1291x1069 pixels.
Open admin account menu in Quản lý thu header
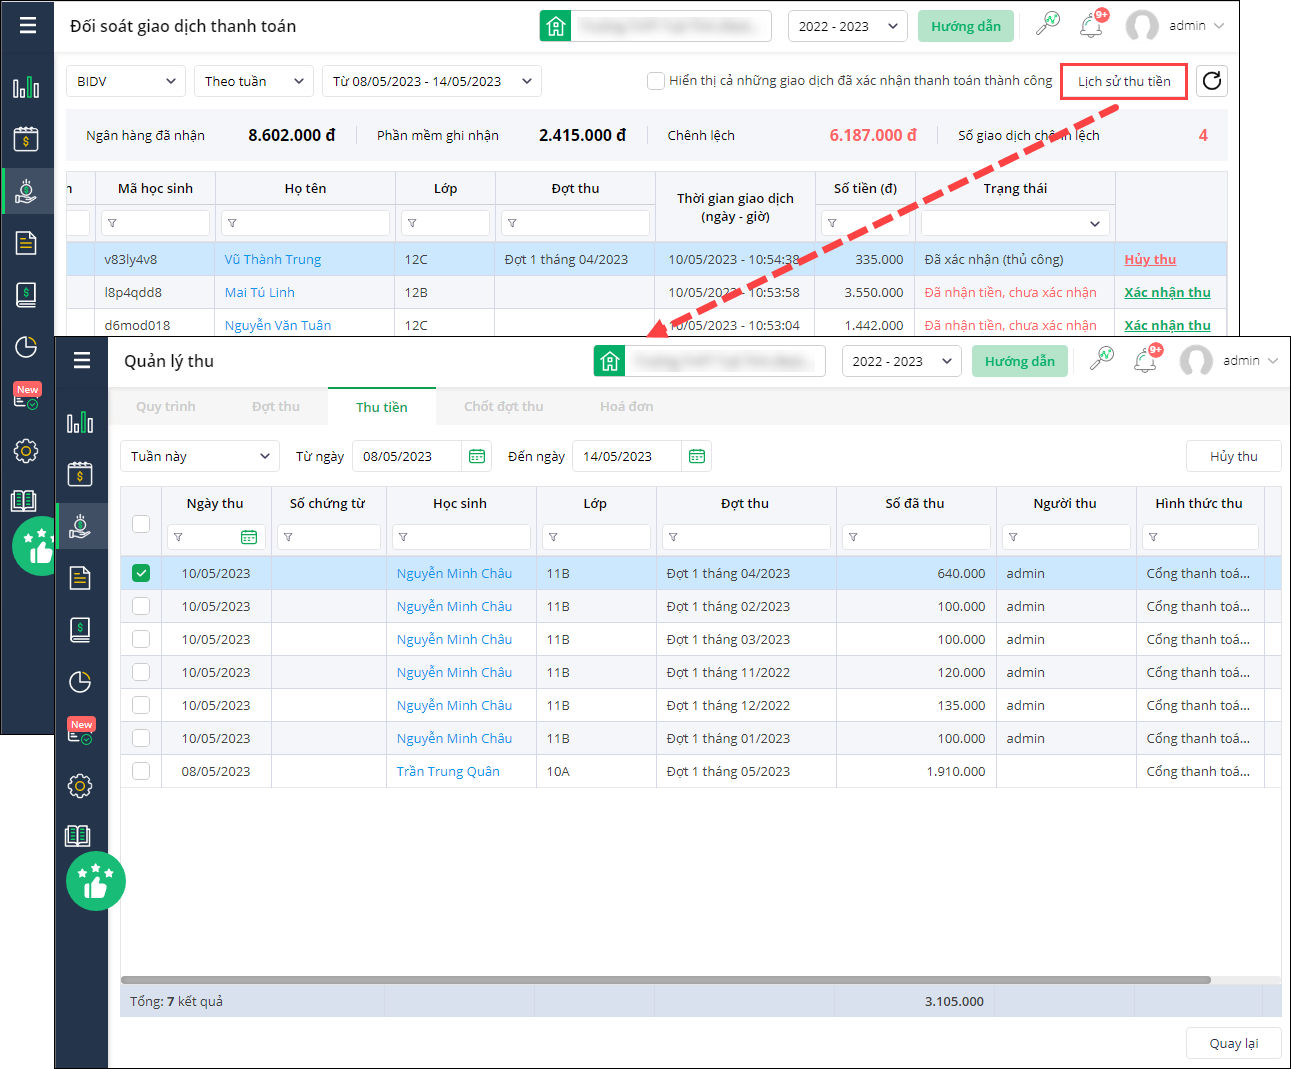[x=1229, y=361]
